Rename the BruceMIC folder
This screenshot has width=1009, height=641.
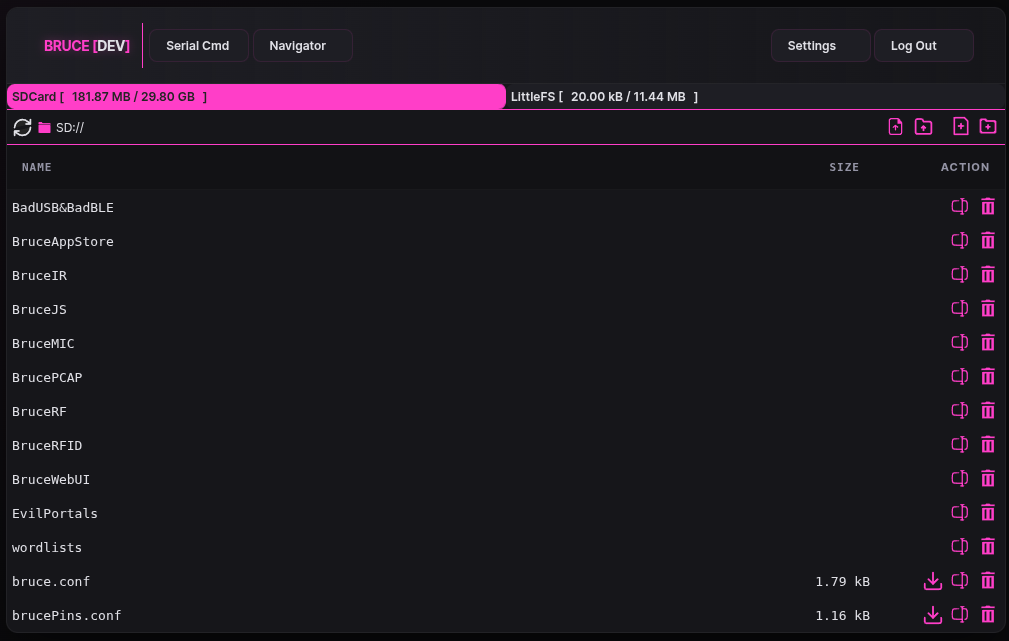tap(959, 342)
